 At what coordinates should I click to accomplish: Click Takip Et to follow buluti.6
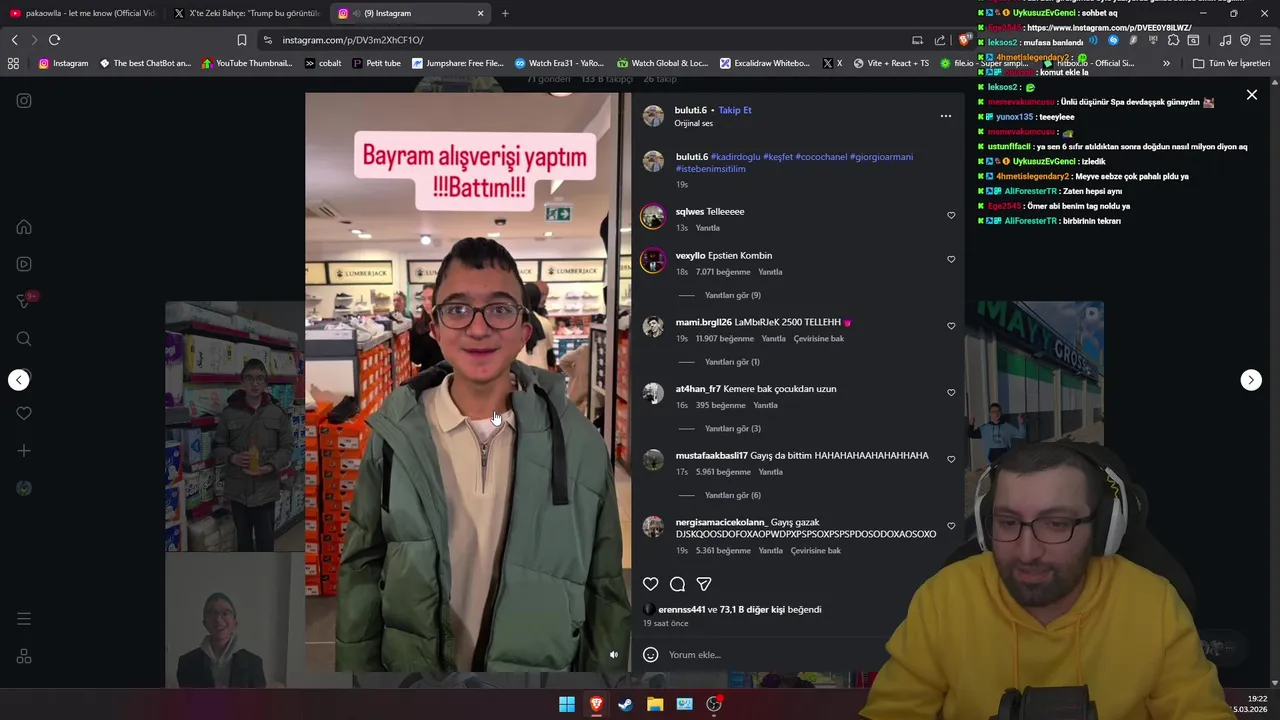(x=734, y=110)
